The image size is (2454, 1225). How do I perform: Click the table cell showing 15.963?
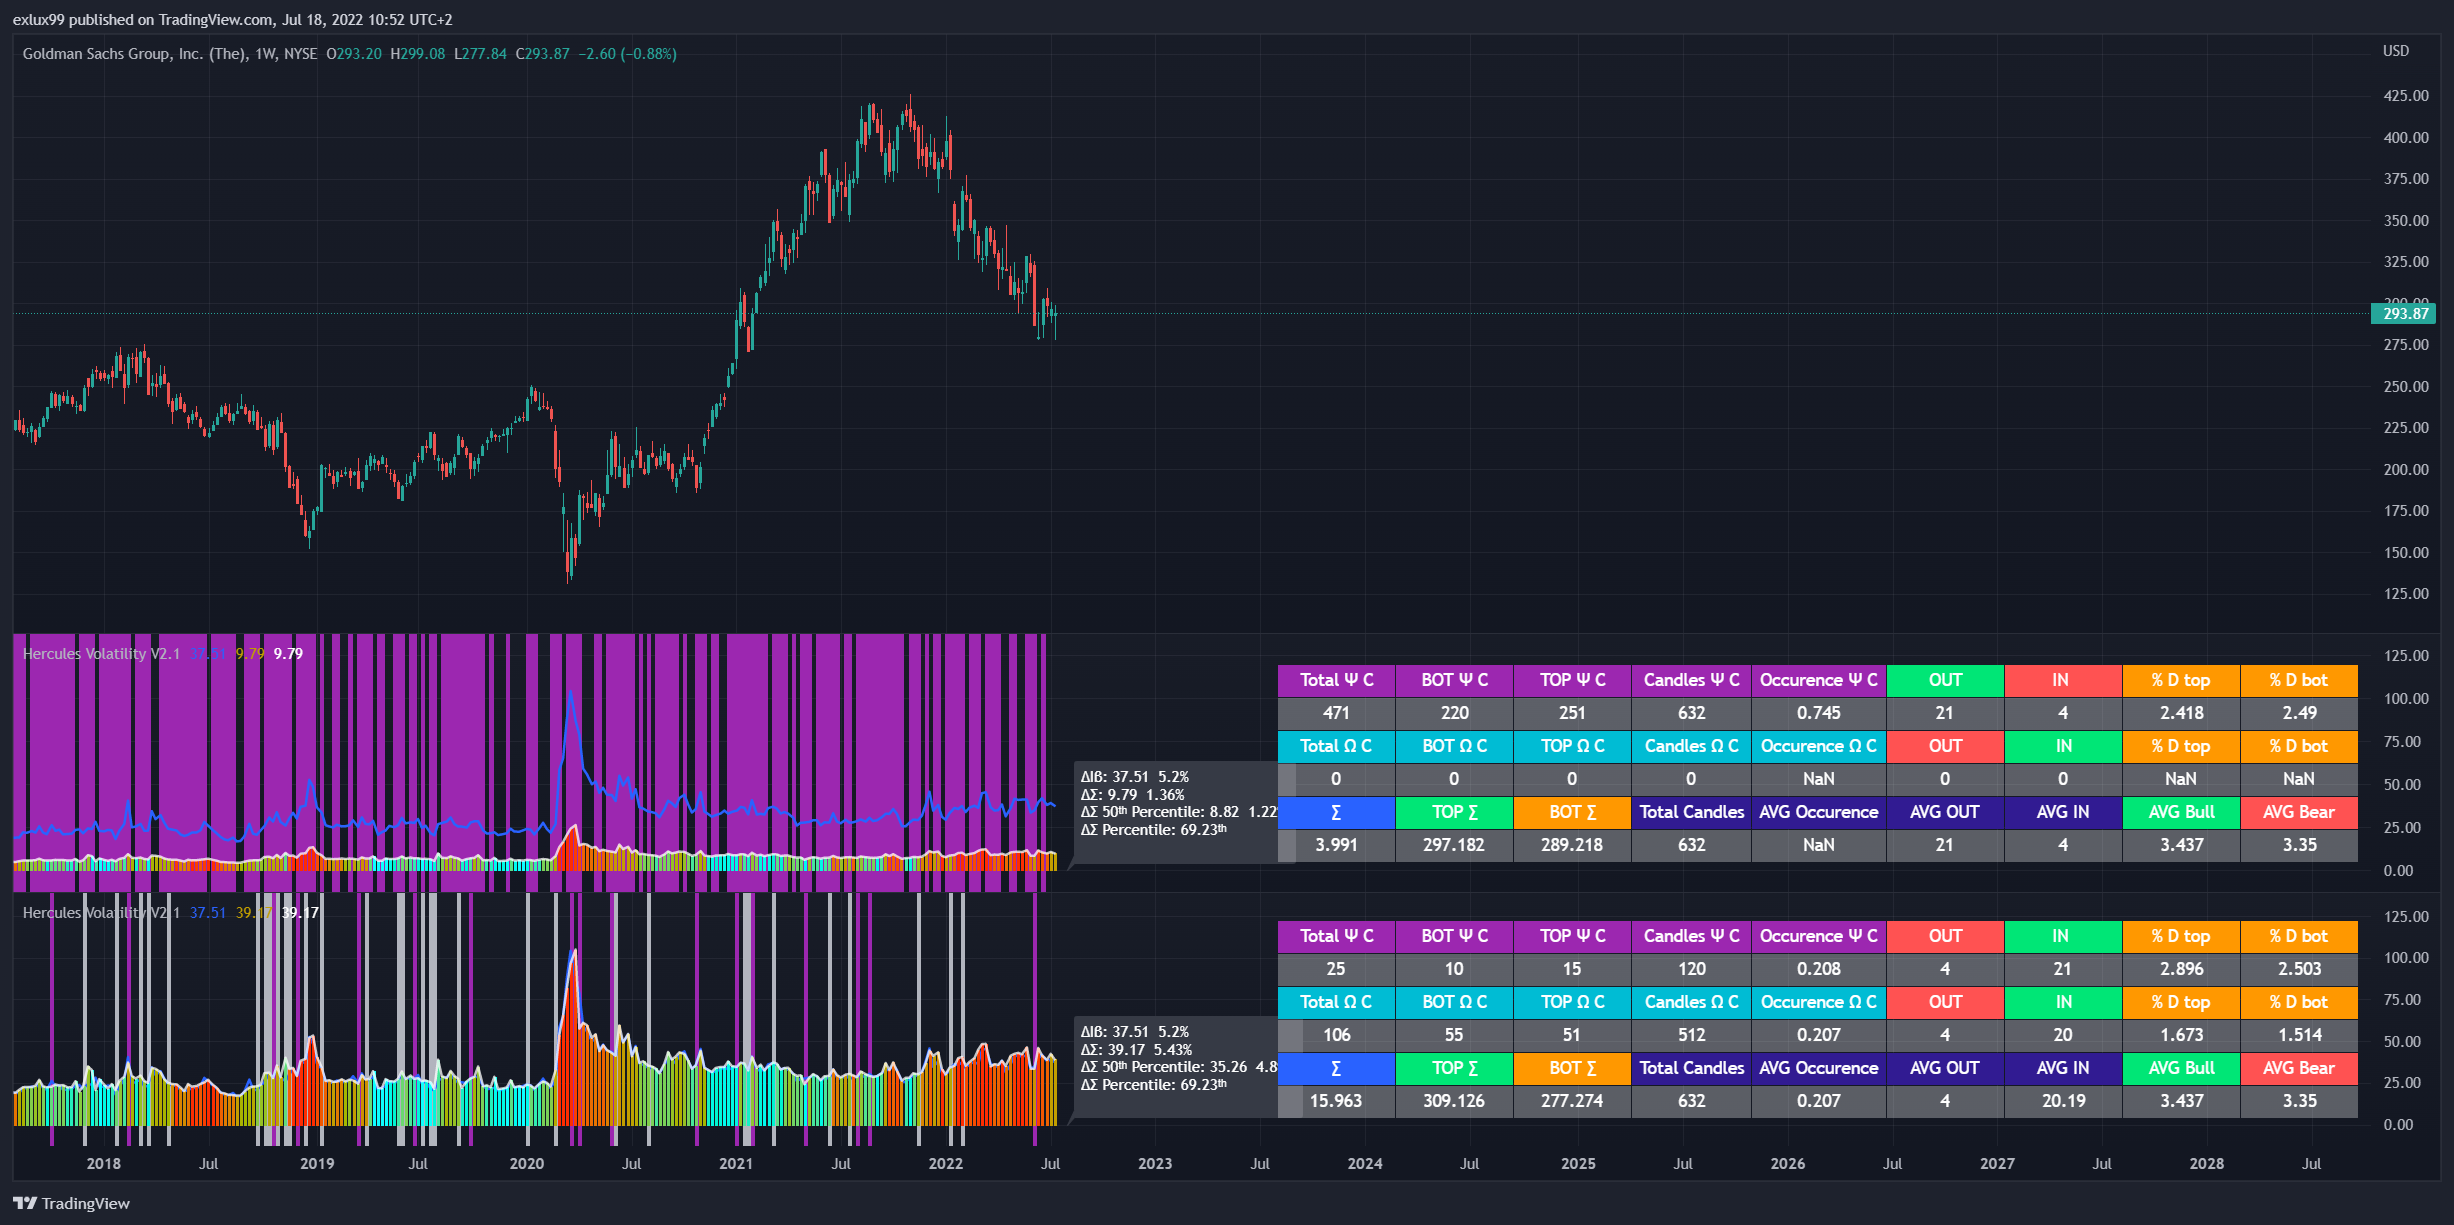point(1336,1101)
